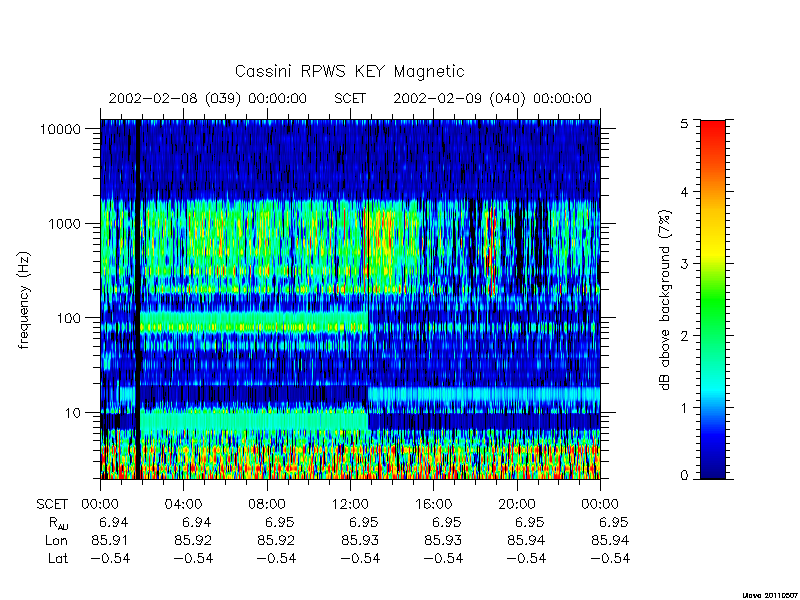Click the Lat row label
Image resolution: width=800 pixels, height=600 pixels.
pos(58,559)
